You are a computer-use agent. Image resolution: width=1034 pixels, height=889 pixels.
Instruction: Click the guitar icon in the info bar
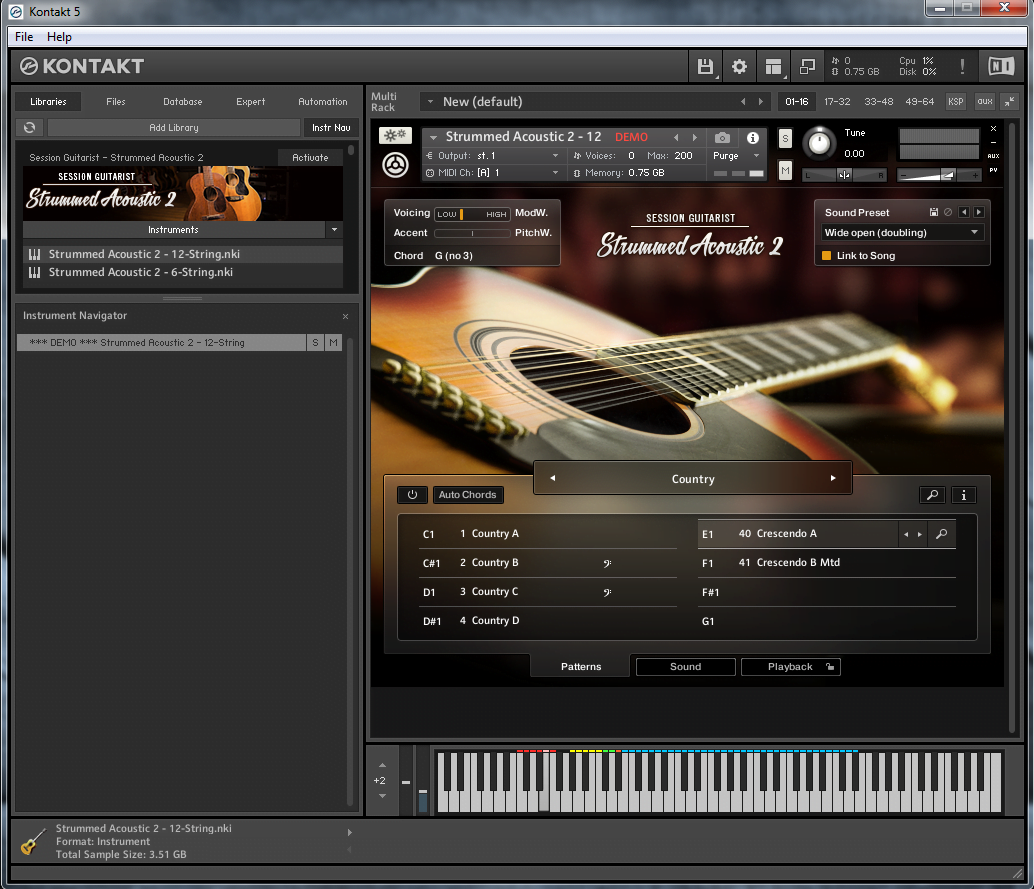(32, 842)
